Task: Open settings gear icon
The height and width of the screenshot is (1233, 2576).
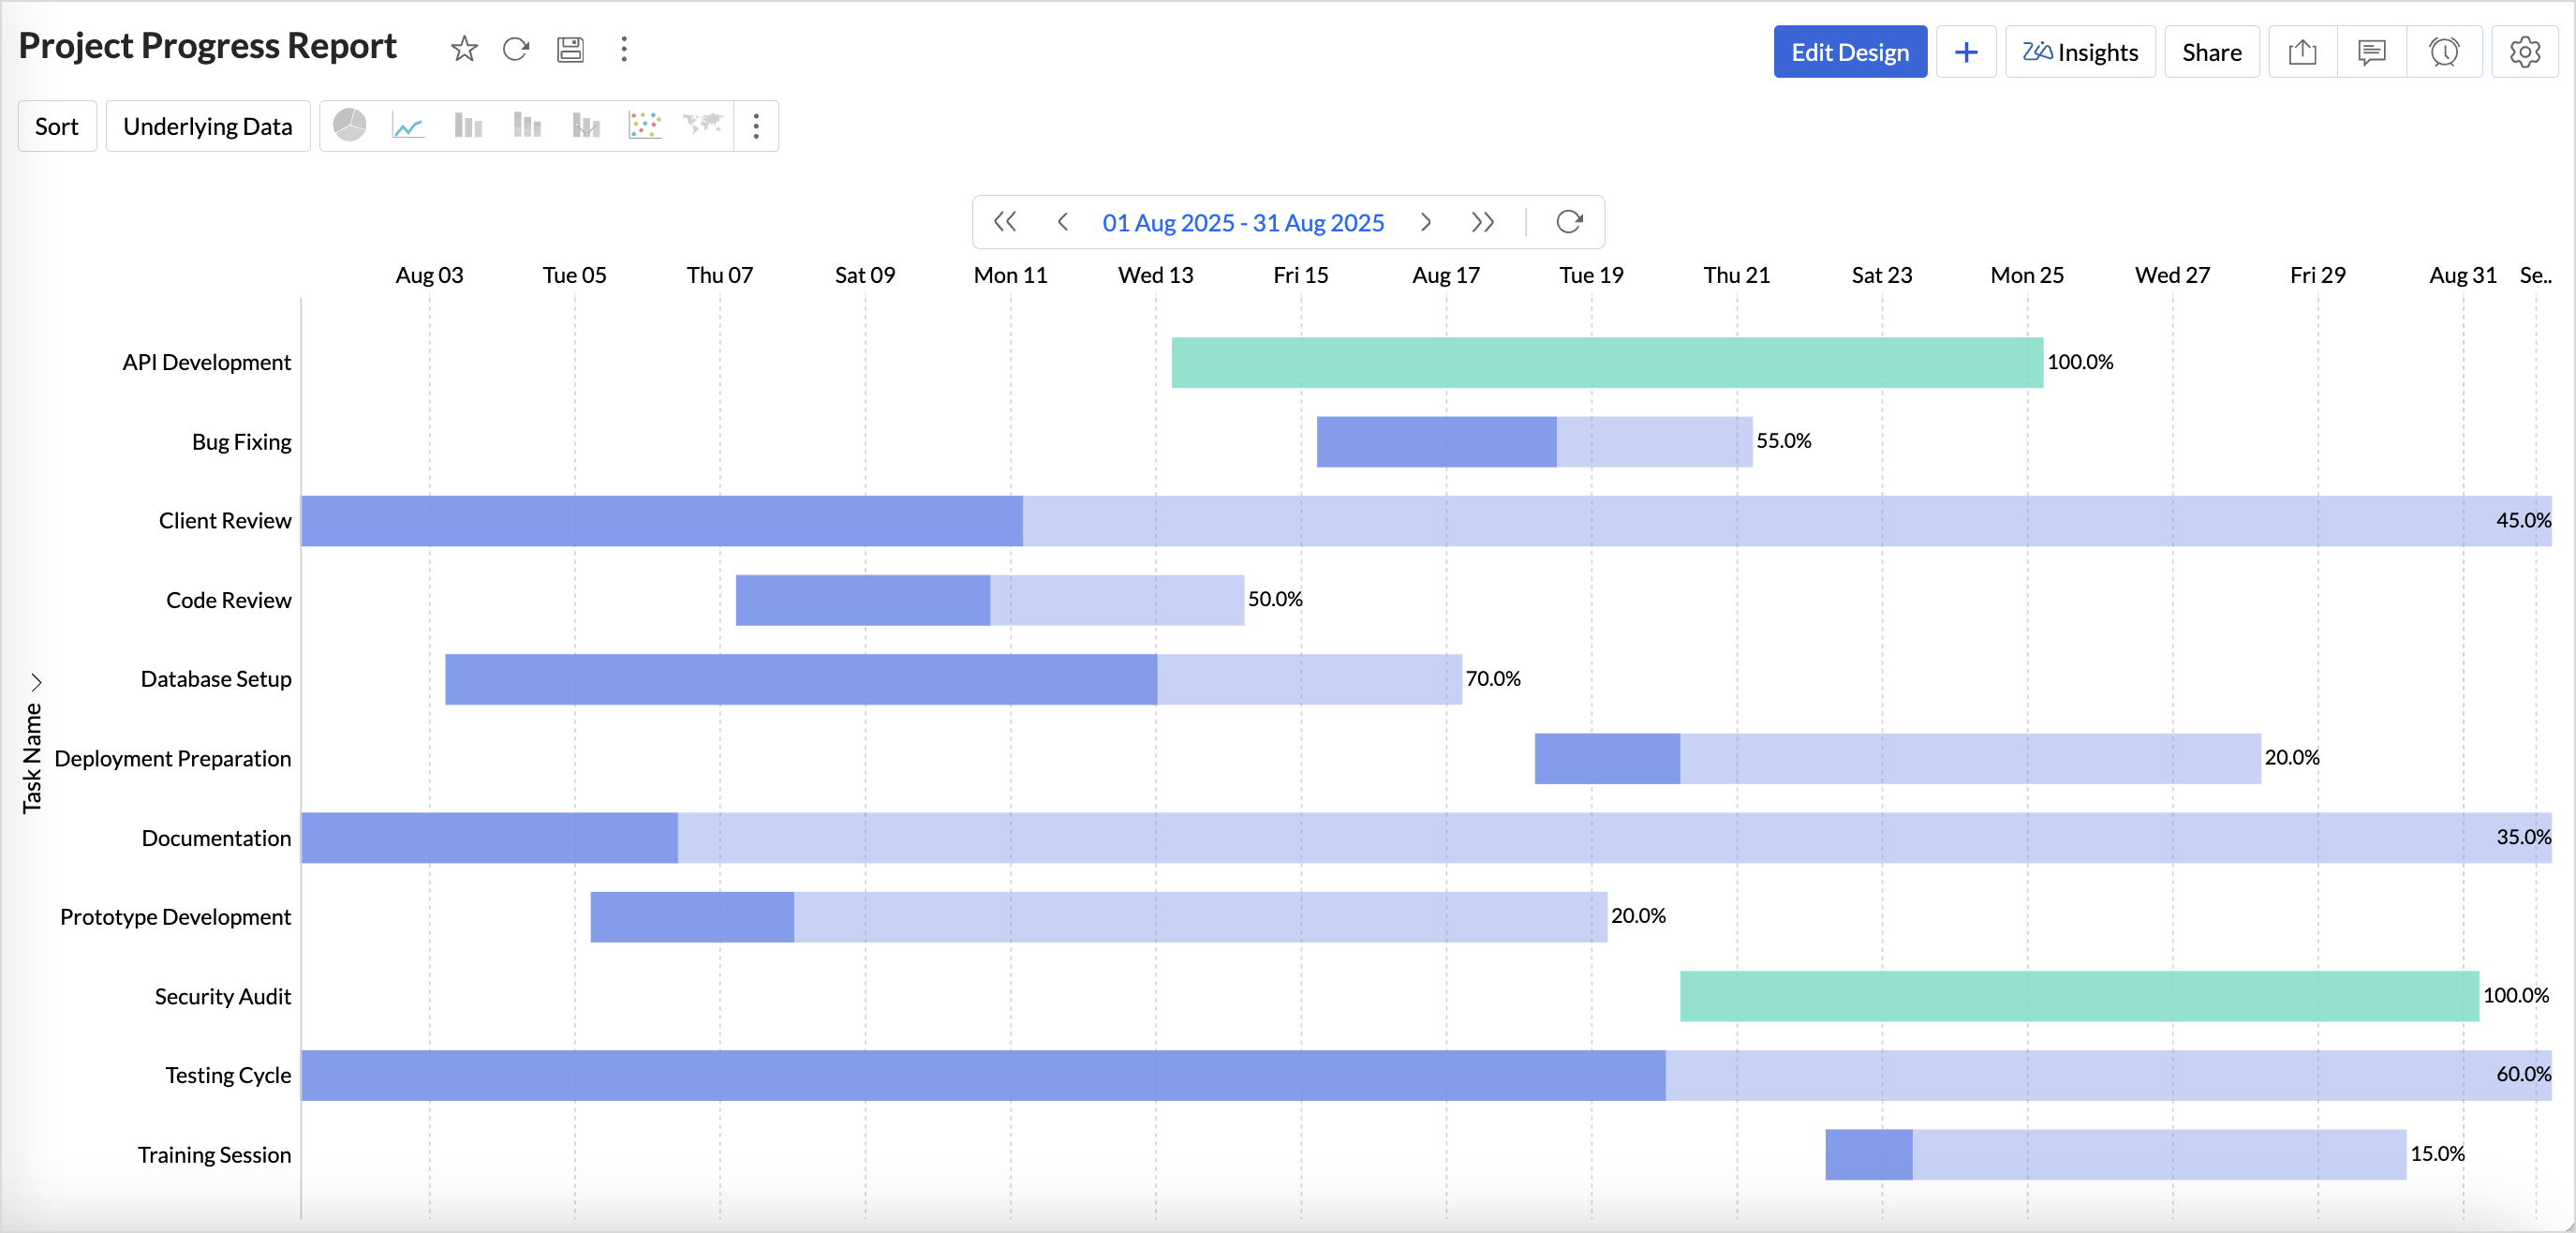Action: click(x=2524, y=52)
